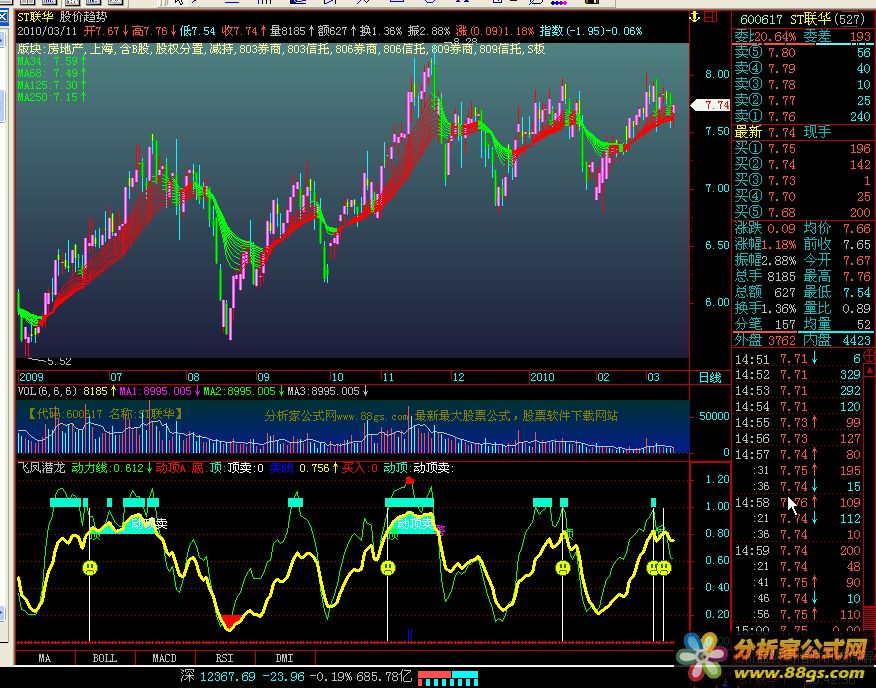Screen dimensions: 876x688
Task: Click the blue buy marker near indicator baseline
Action: pos(409,633)
